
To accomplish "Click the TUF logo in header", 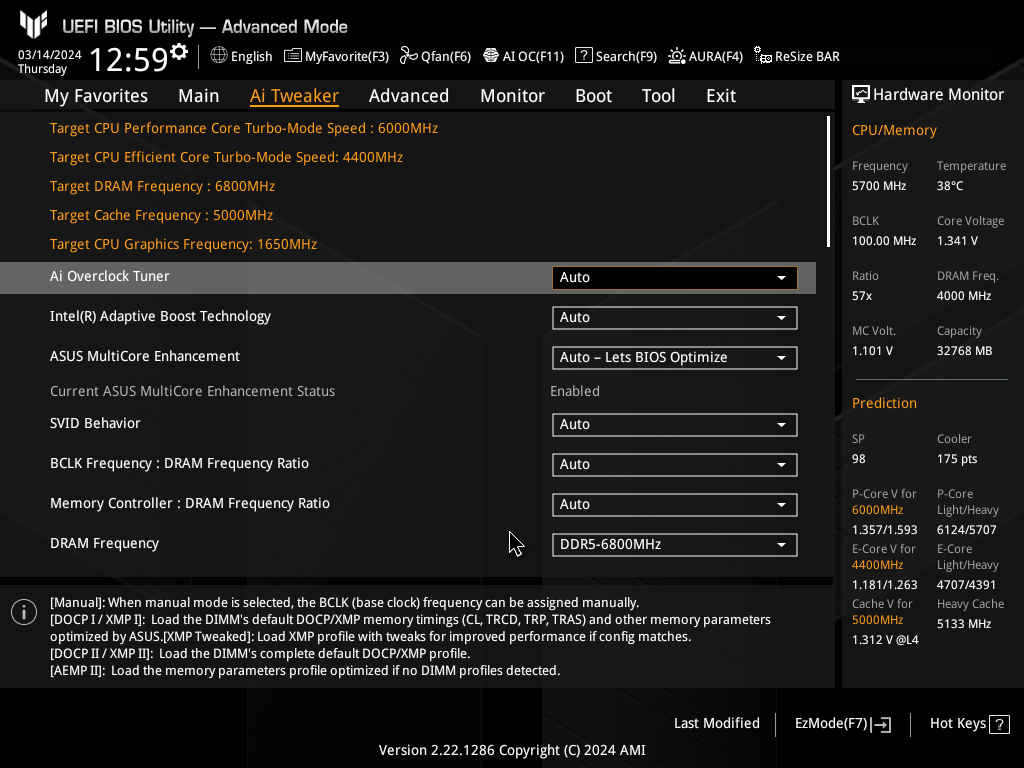I will [33, 24].
